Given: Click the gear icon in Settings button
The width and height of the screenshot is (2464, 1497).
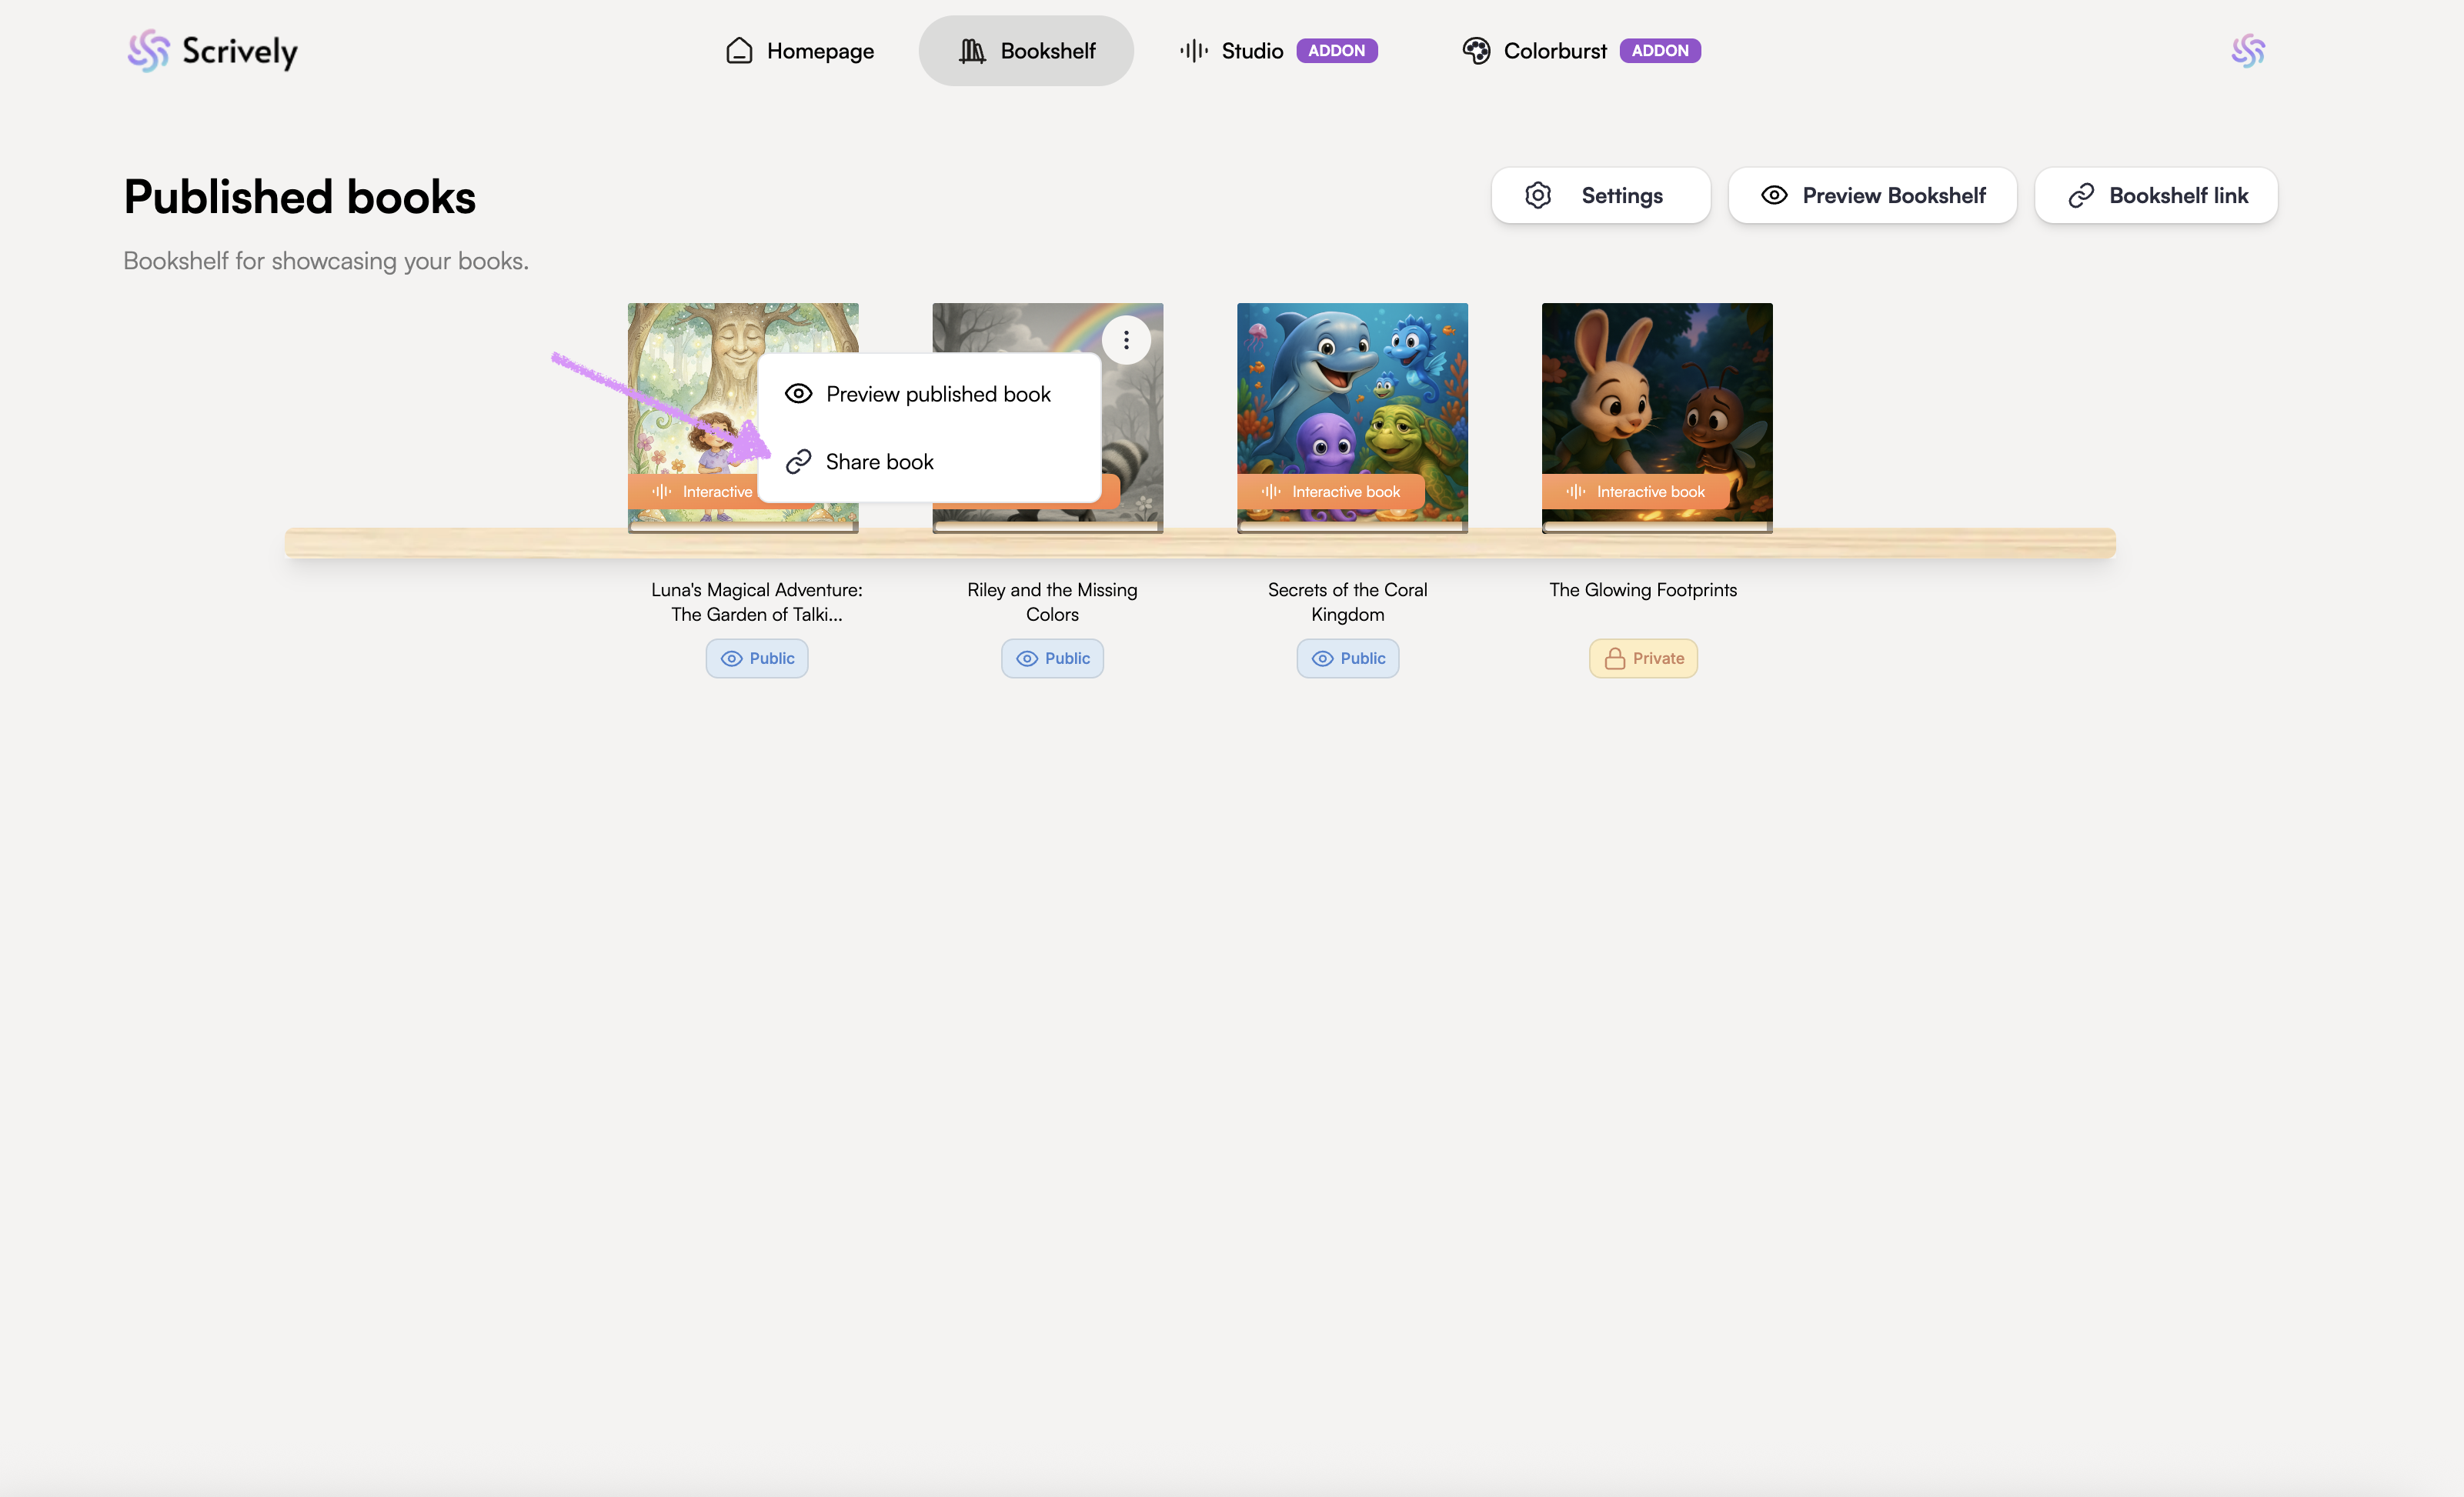Looking at the screenshot, I should click(x=1538, y=195).
